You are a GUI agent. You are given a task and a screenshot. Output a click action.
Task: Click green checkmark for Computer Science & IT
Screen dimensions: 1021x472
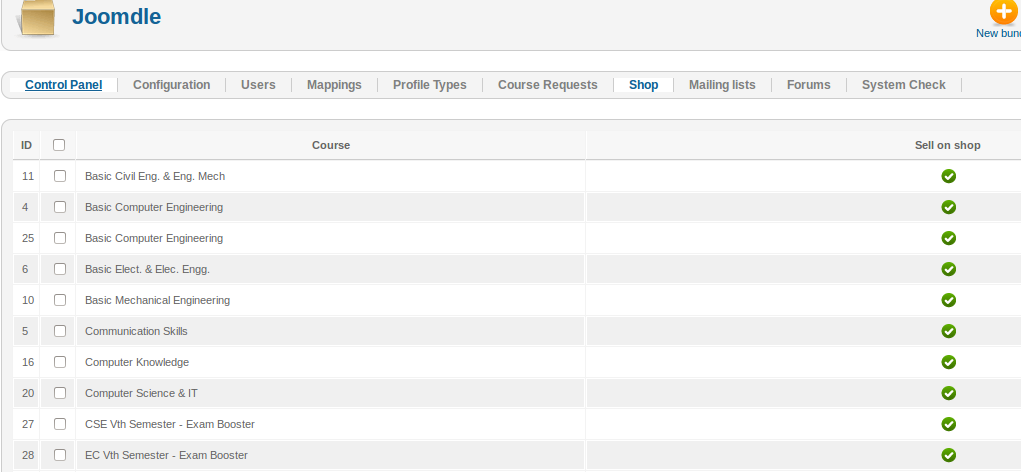[948, 393]
